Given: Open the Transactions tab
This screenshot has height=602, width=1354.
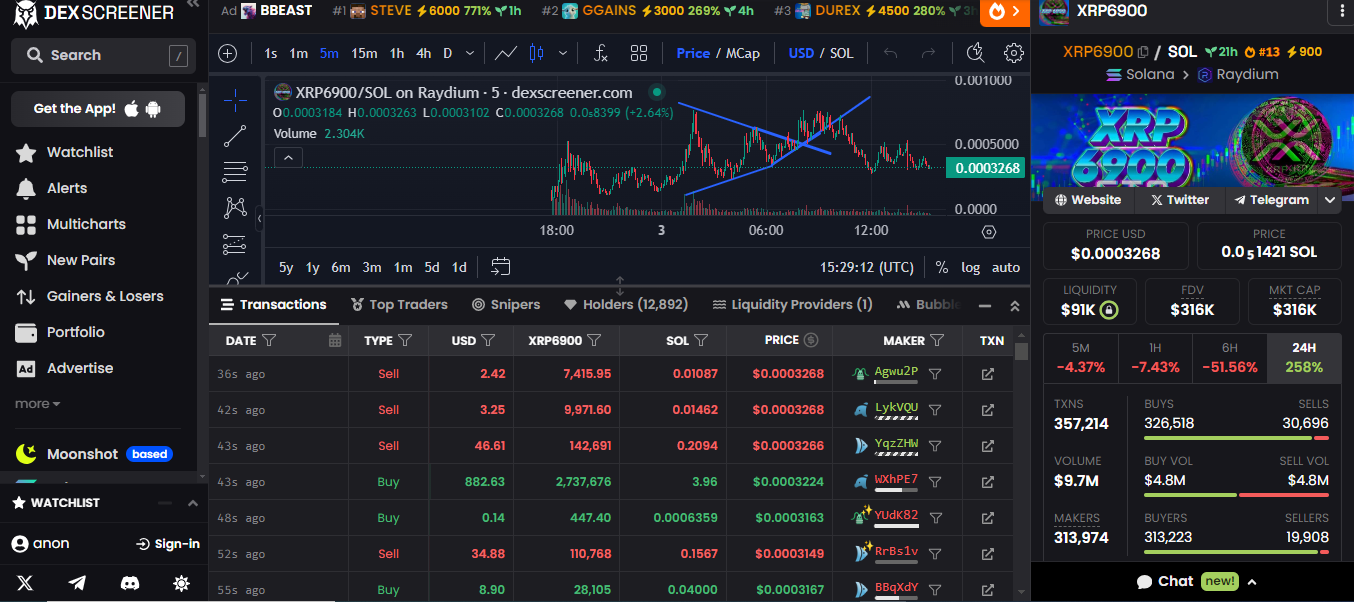Looking at the screenshot, I should click(274, 304).
